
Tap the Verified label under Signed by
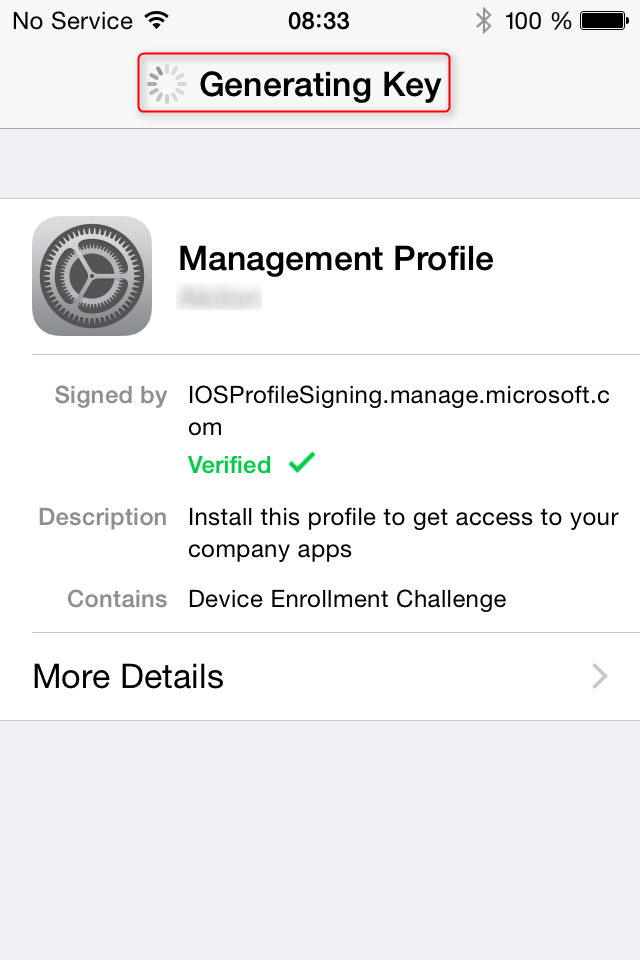[x=229, y=464]
